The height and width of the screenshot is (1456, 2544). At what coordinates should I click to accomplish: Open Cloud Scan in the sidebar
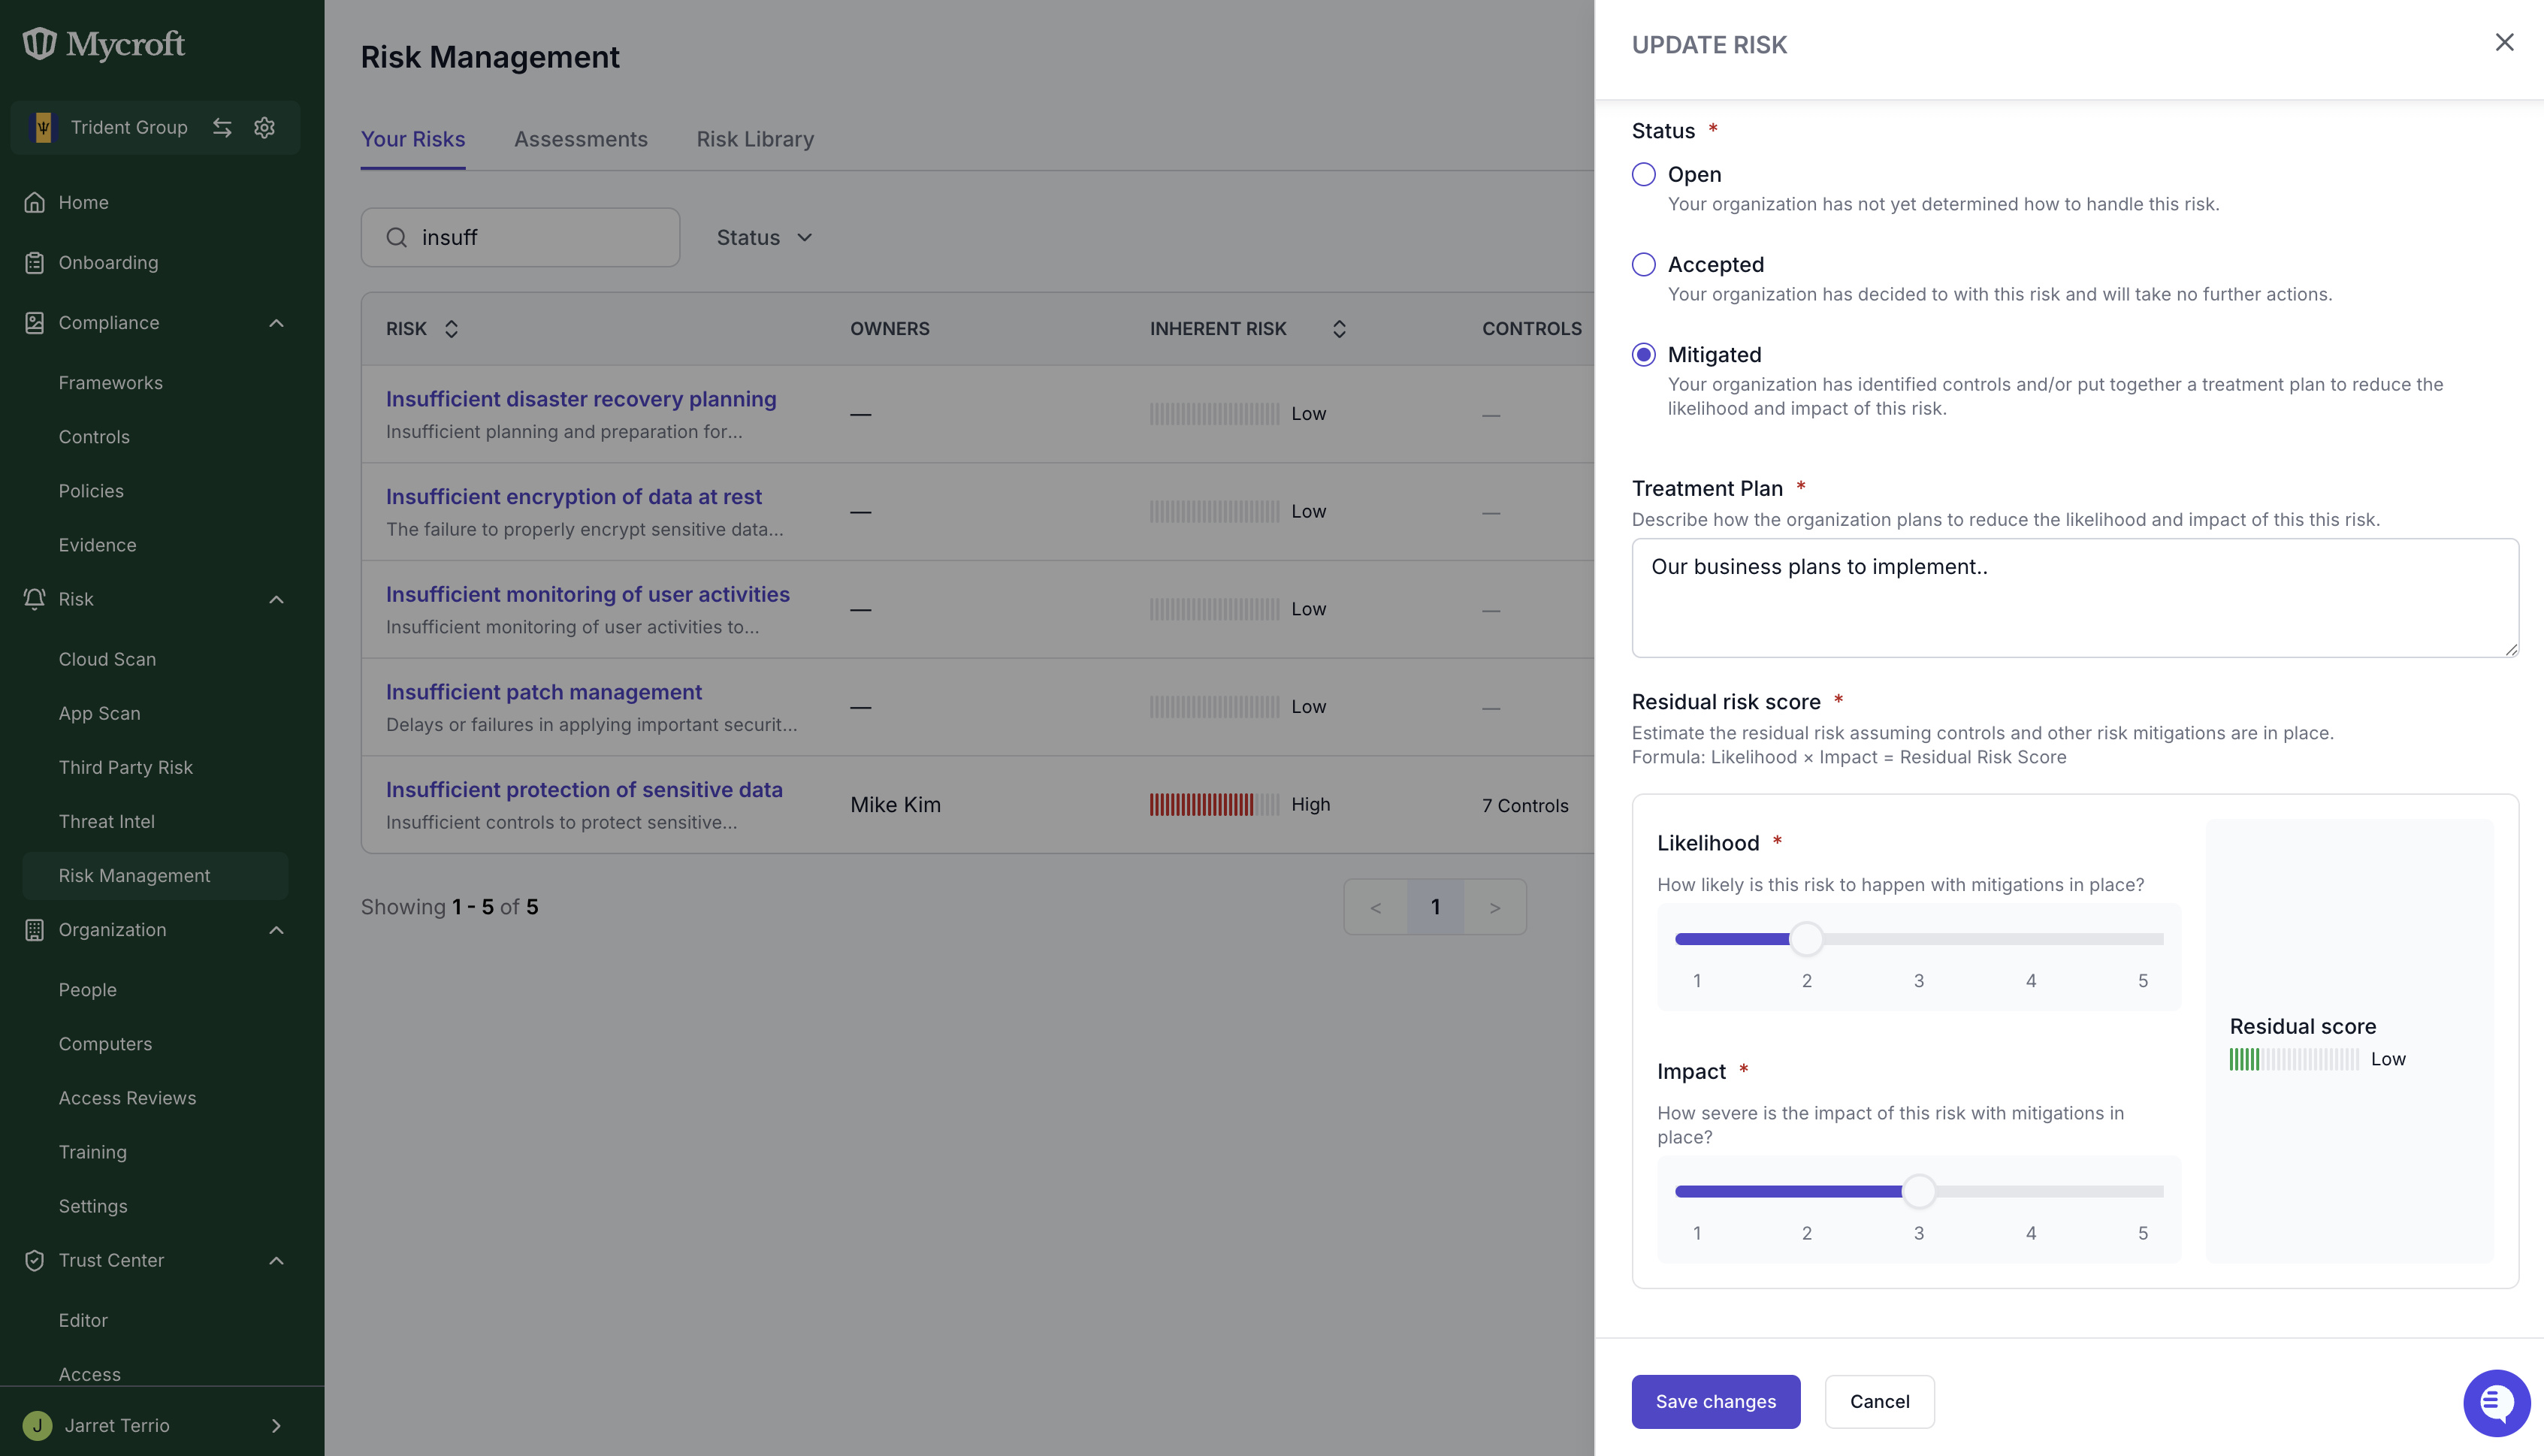(107, 658)
